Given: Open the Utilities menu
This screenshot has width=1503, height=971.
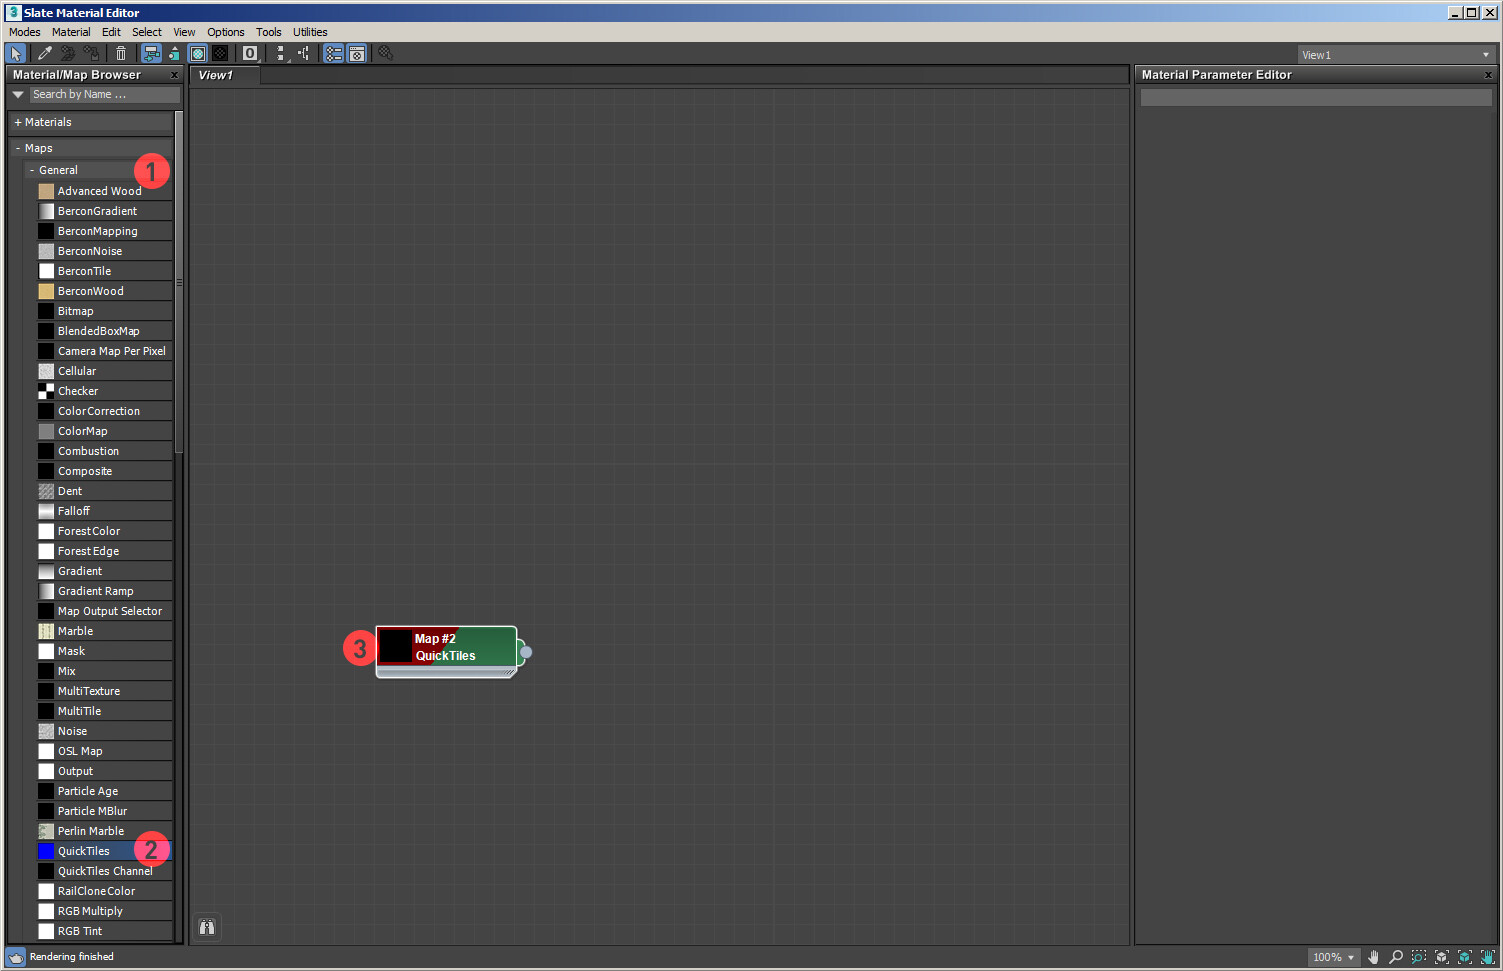Looking at the screenshot, I should 310,32.
